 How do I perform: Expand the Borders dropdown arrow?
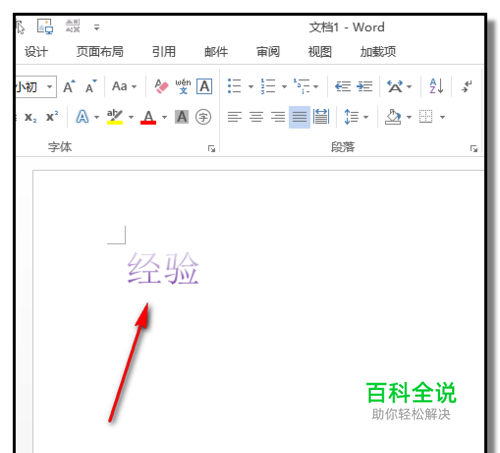point(442,117)
